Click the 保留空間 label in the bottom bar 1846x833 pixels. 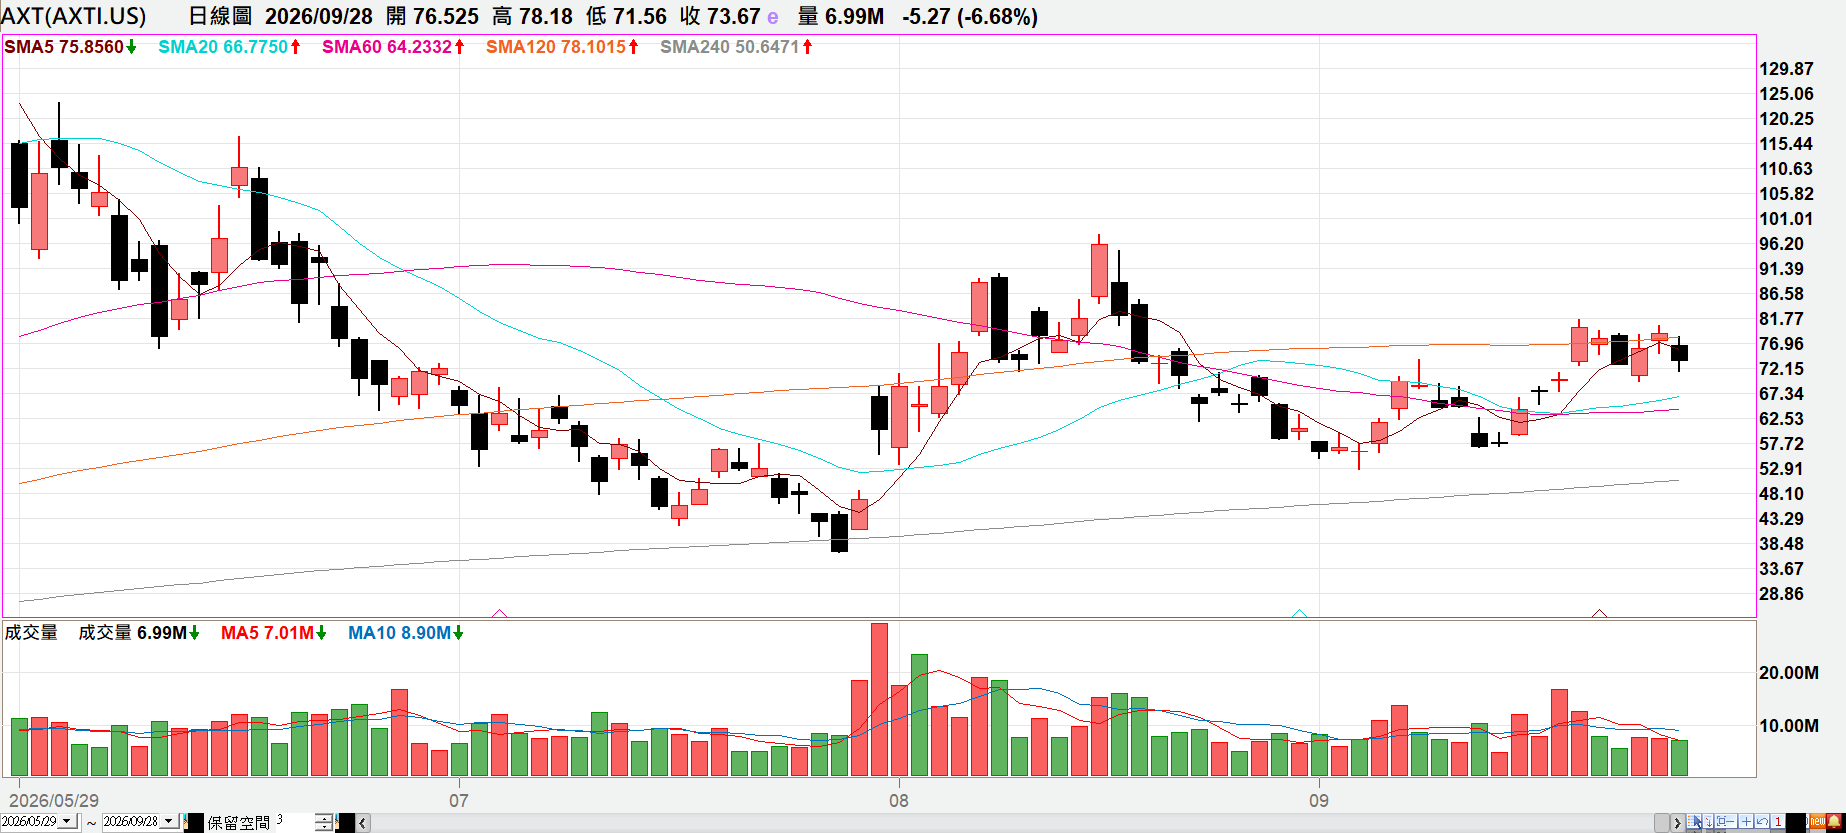point(239,823)
